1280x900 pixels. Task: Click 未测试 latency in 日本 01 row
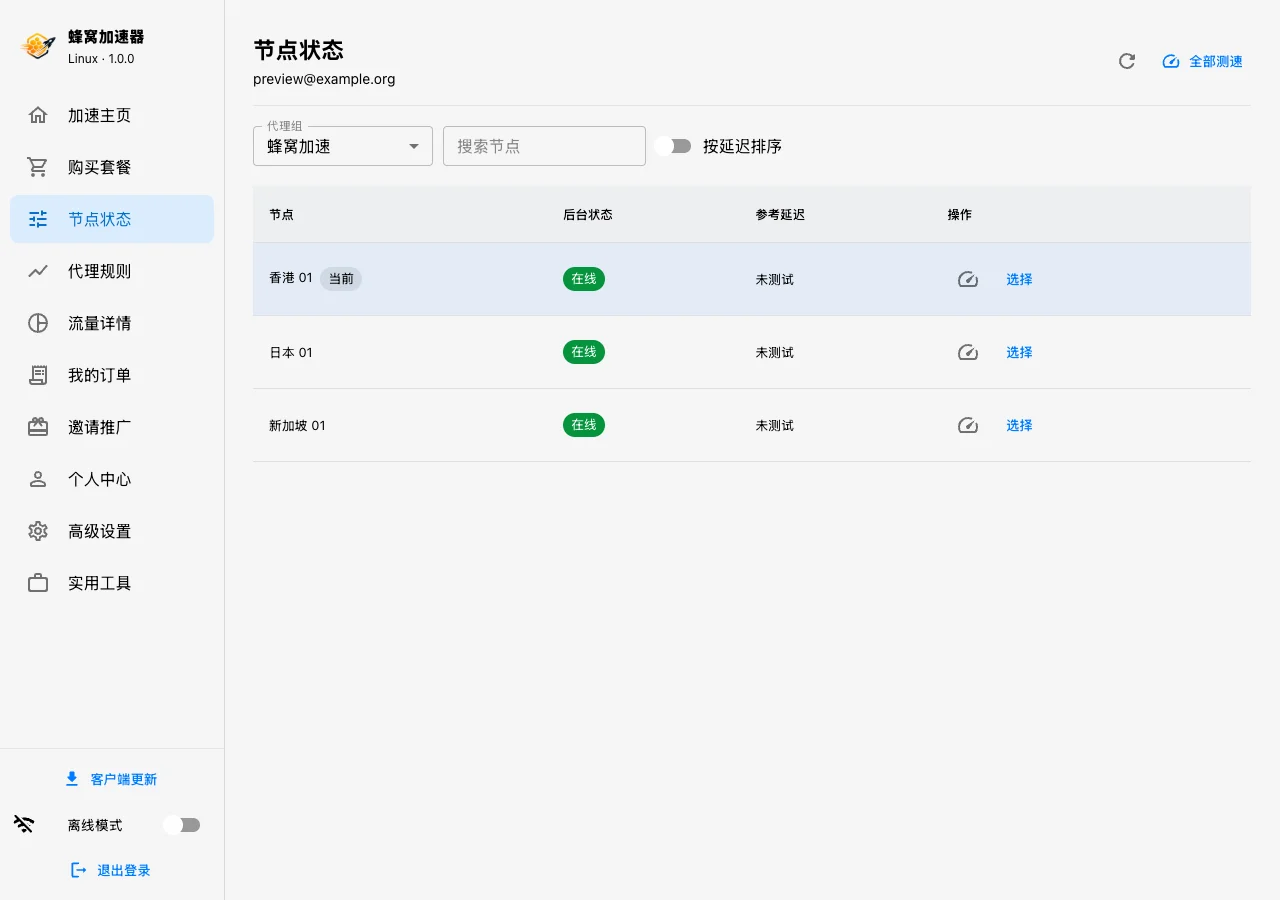[x=775, y=352]
